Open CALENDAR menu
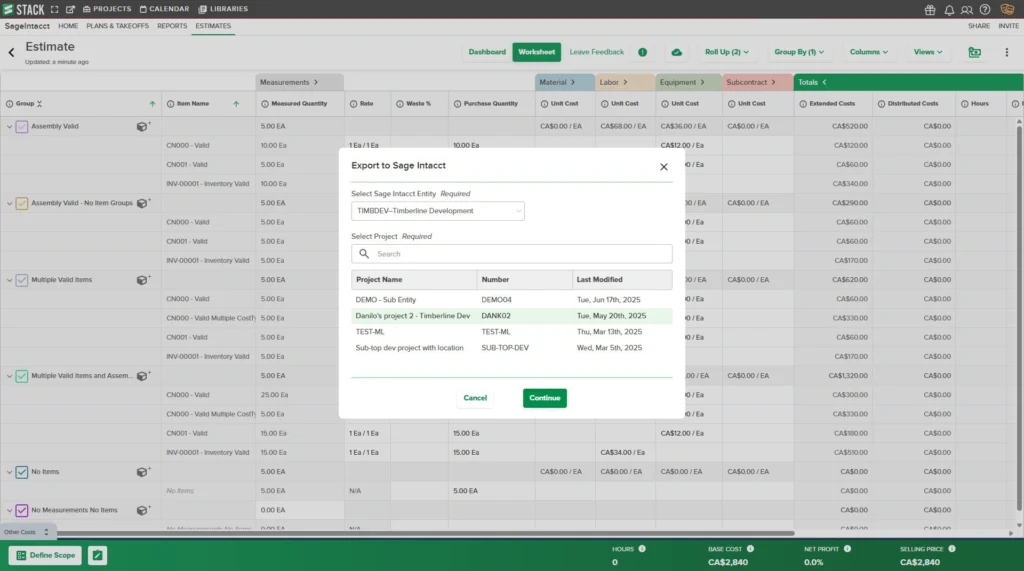This screenshot has width=1024, height=571. pyautogui.click(x=165, y=9)
